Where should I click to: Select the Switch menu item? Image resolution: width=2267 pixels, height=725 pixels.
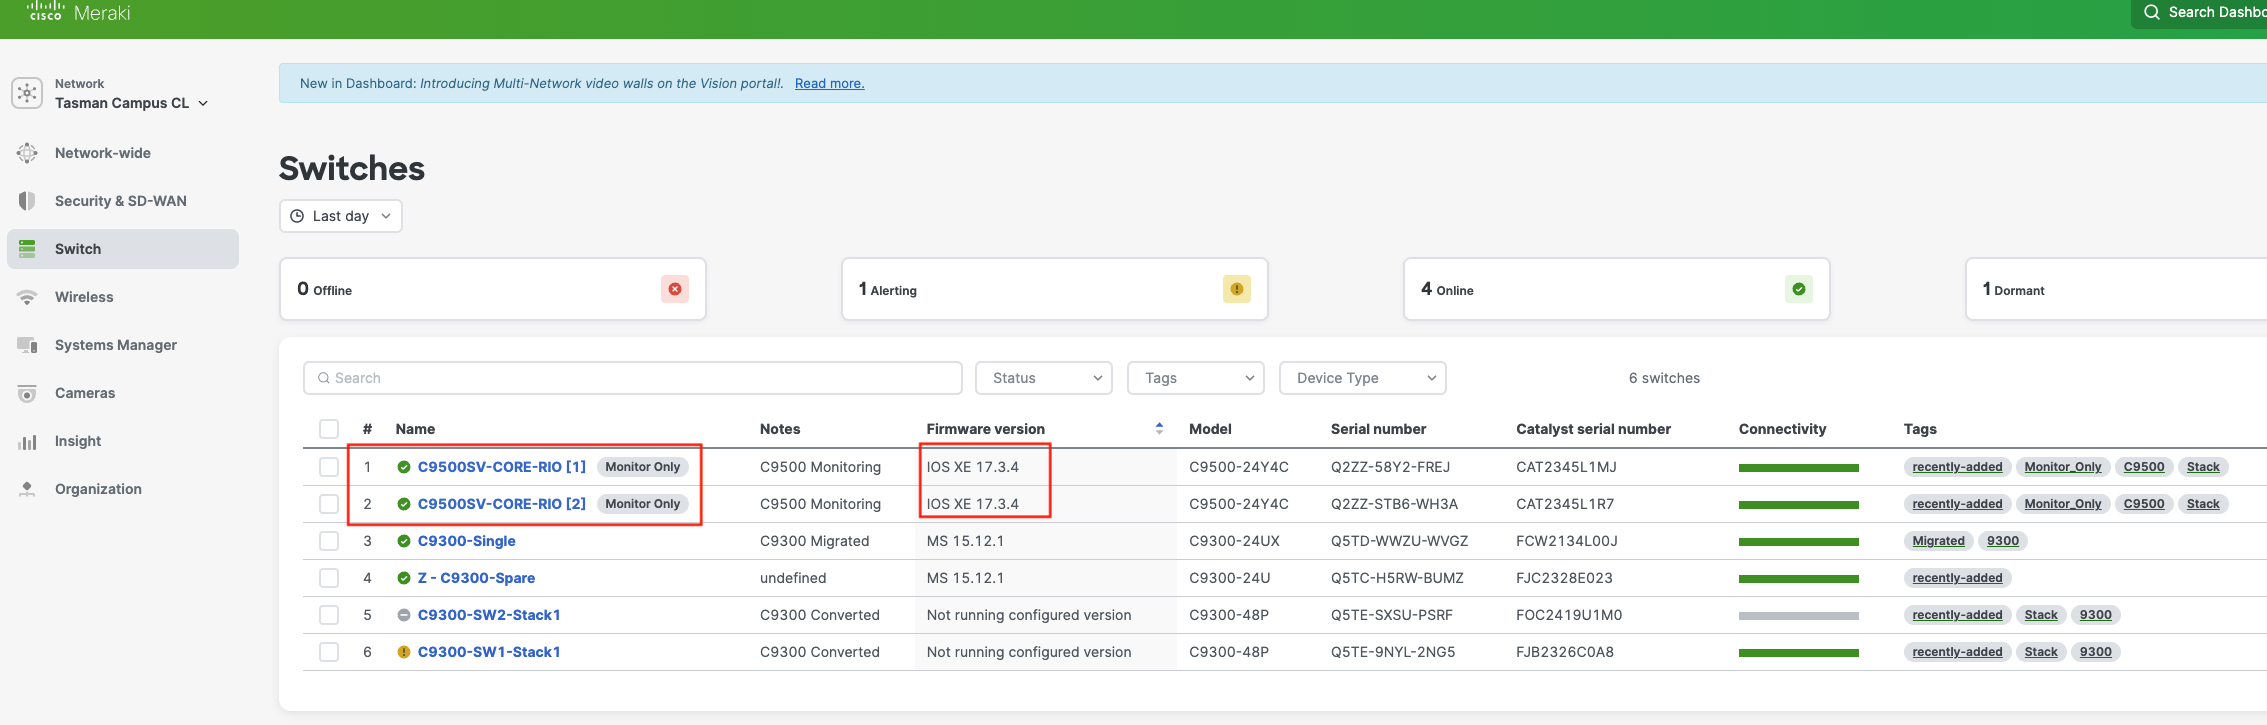[123, 249]
